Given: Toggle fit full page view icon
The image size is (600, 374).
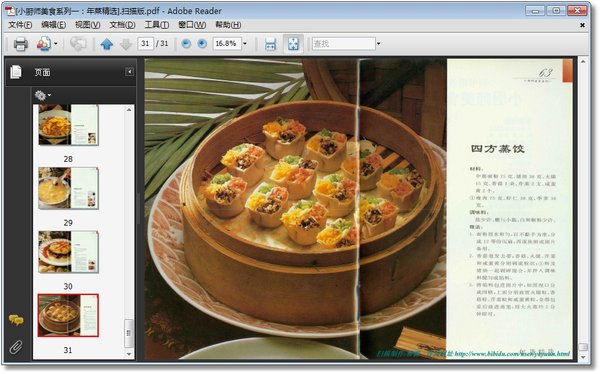Looking at the screenshot, I should coord(293,44).
